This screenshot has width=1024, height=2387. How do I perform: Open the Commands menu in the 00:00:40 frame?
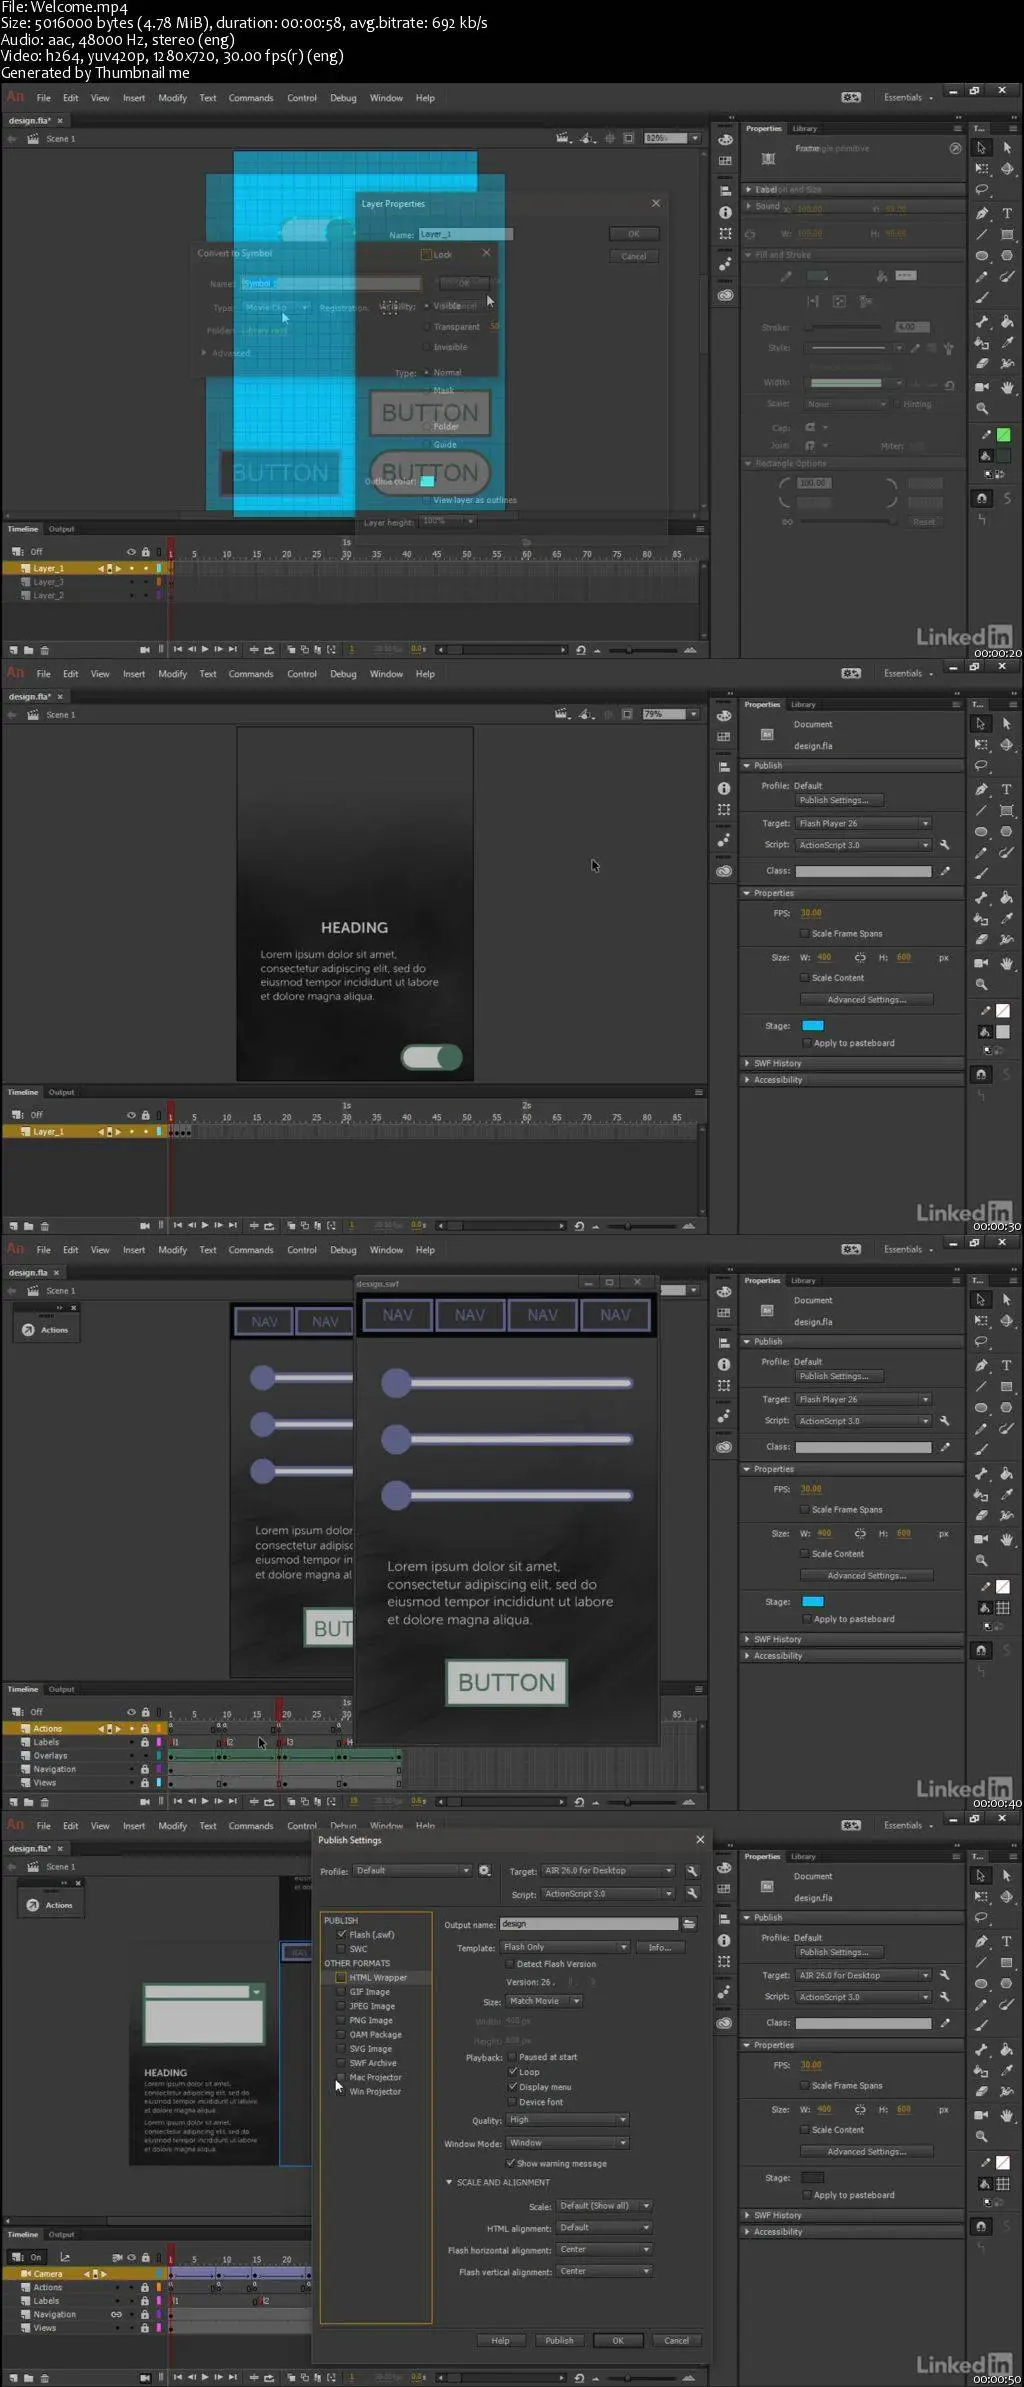[250, 1250]
